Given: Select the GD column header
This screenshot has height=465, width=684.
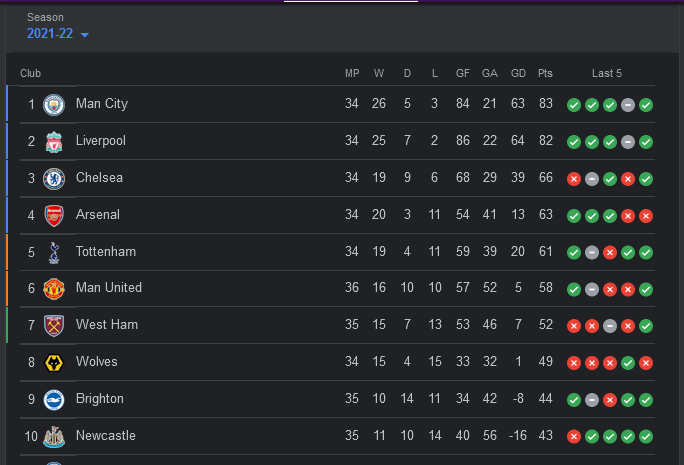Looking at the screenshot, I should (518, 73).
